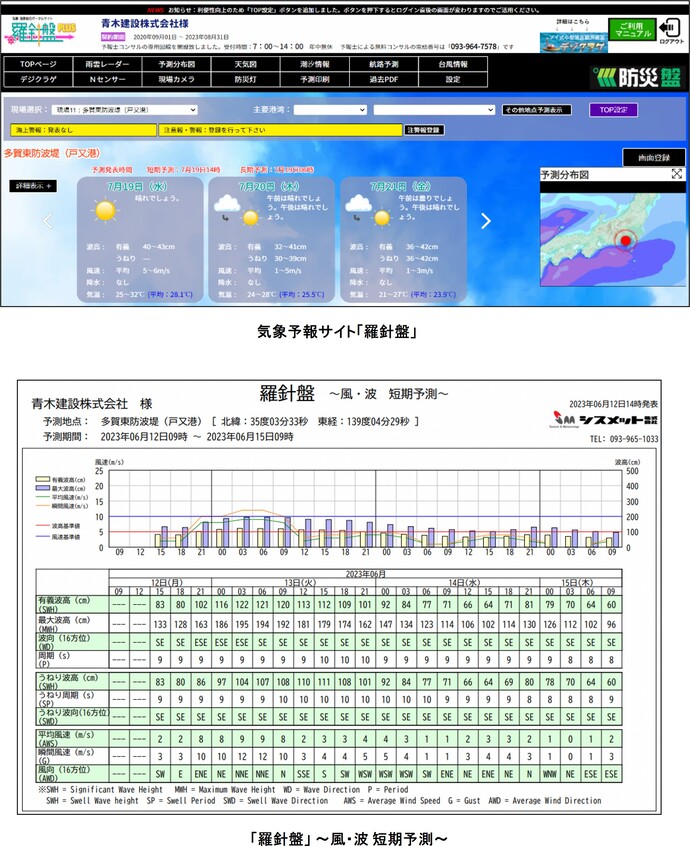Open the 予測分布図 menu item
This screenshot has width=690, height=846.
pos(176,64)
